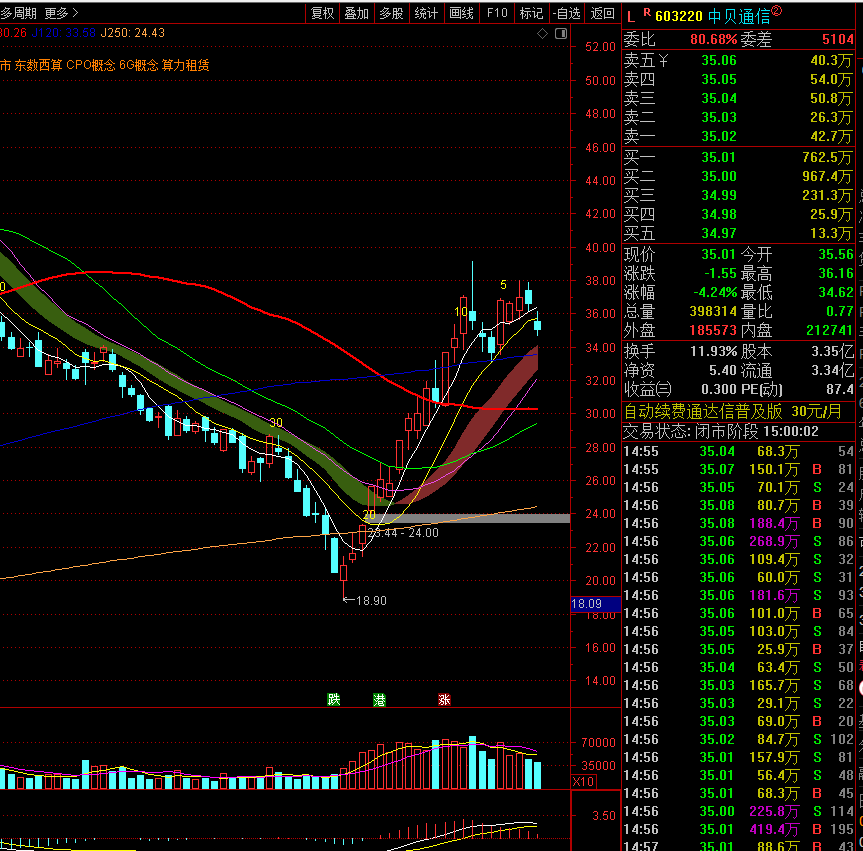Viewport: 863px width, 851px height.
Task: Open the 算力租赁 concept tag
Action: tap(185, 66)
